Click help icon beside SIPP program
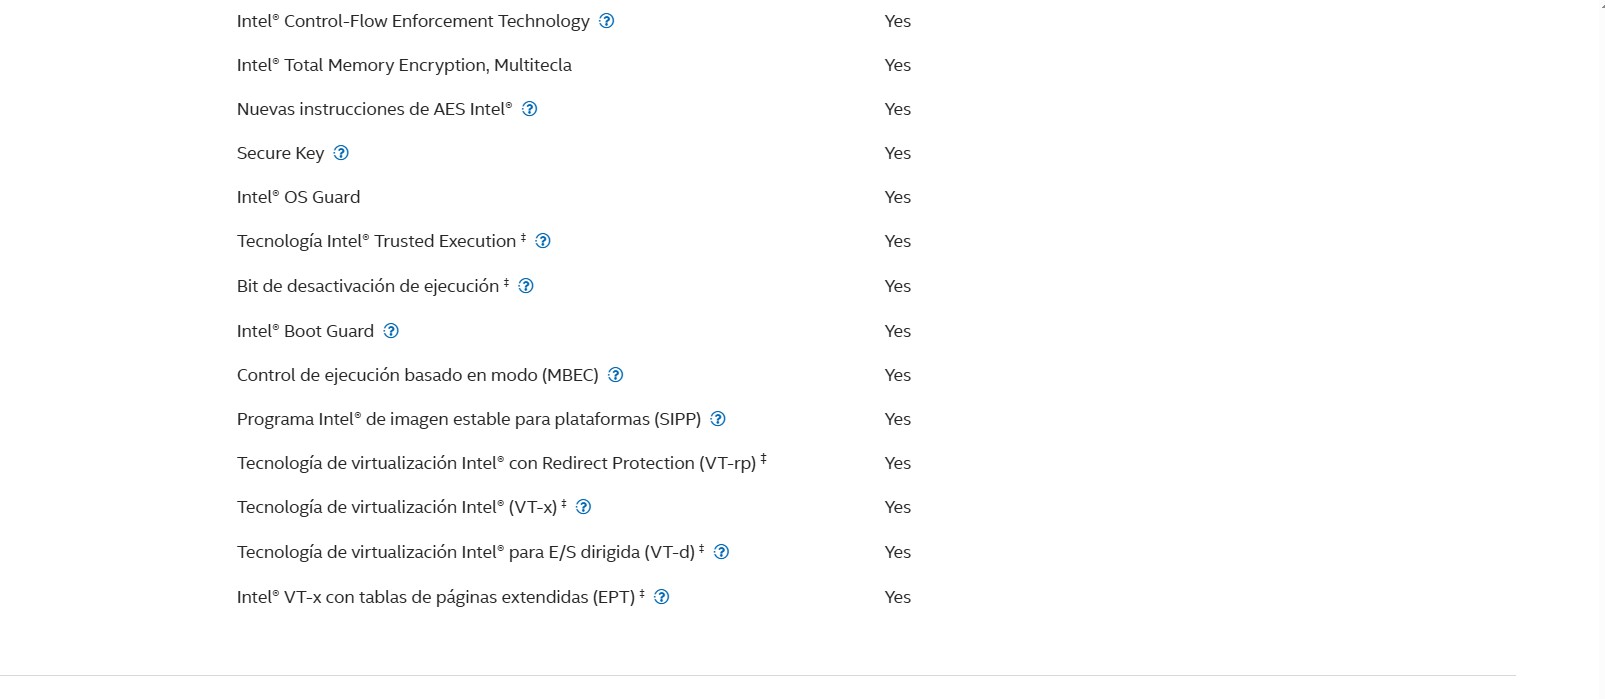This screenshot has width=1605, height=699. coord(718,419)
